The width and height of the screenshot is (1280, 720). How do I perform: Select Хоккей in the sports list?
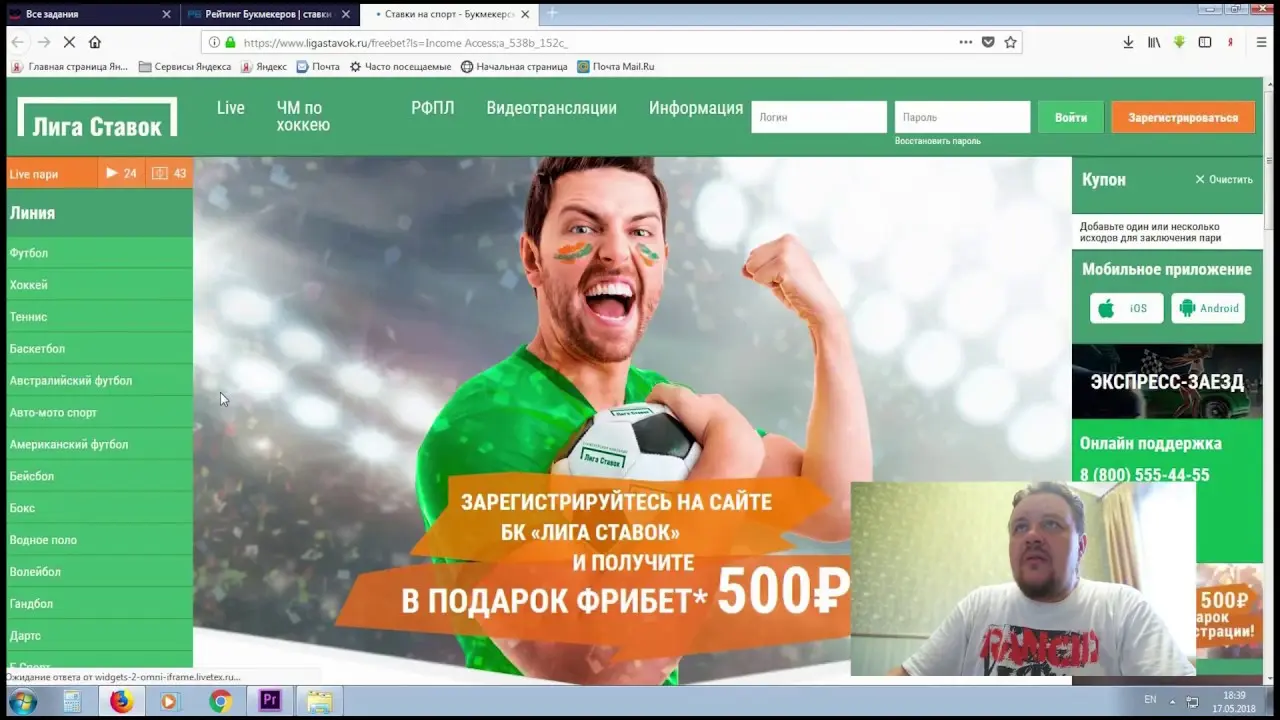(x=100, y=285)
